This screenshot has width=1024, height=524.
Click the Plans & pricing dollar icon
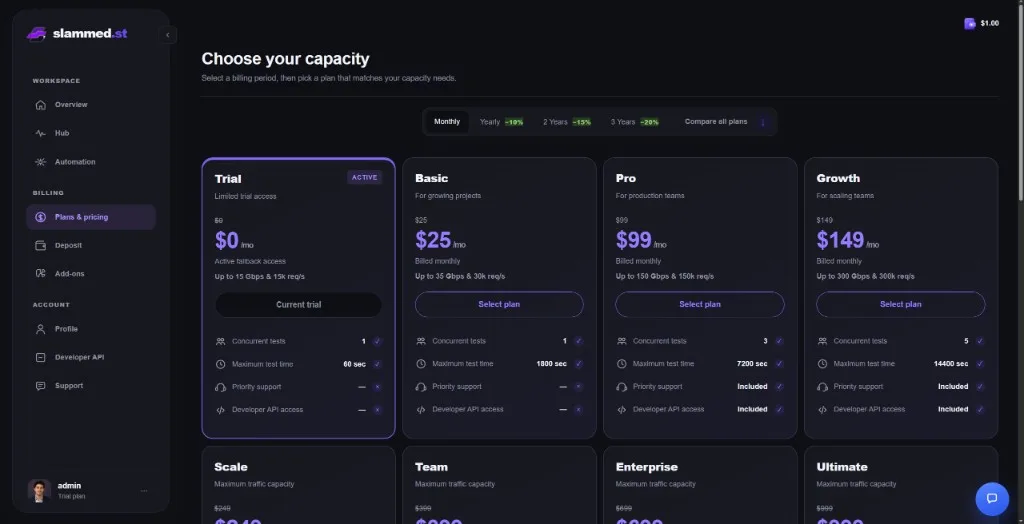[x=40, y=217]
